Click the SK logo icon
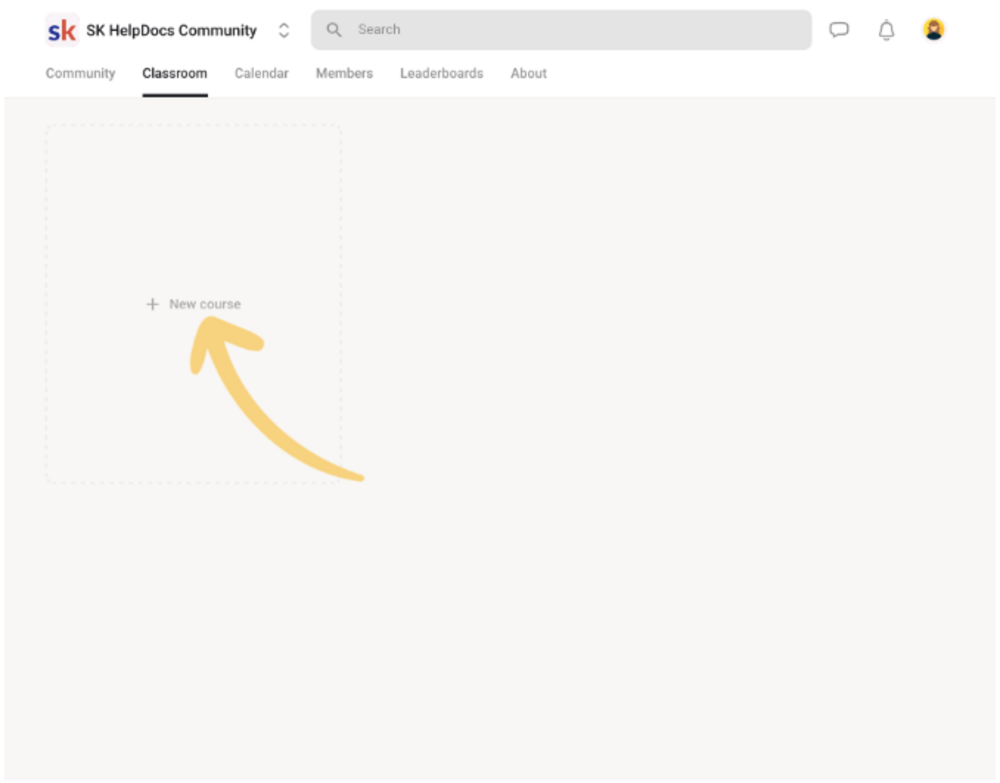1000x783 pixels. click(x=62, y=30)
